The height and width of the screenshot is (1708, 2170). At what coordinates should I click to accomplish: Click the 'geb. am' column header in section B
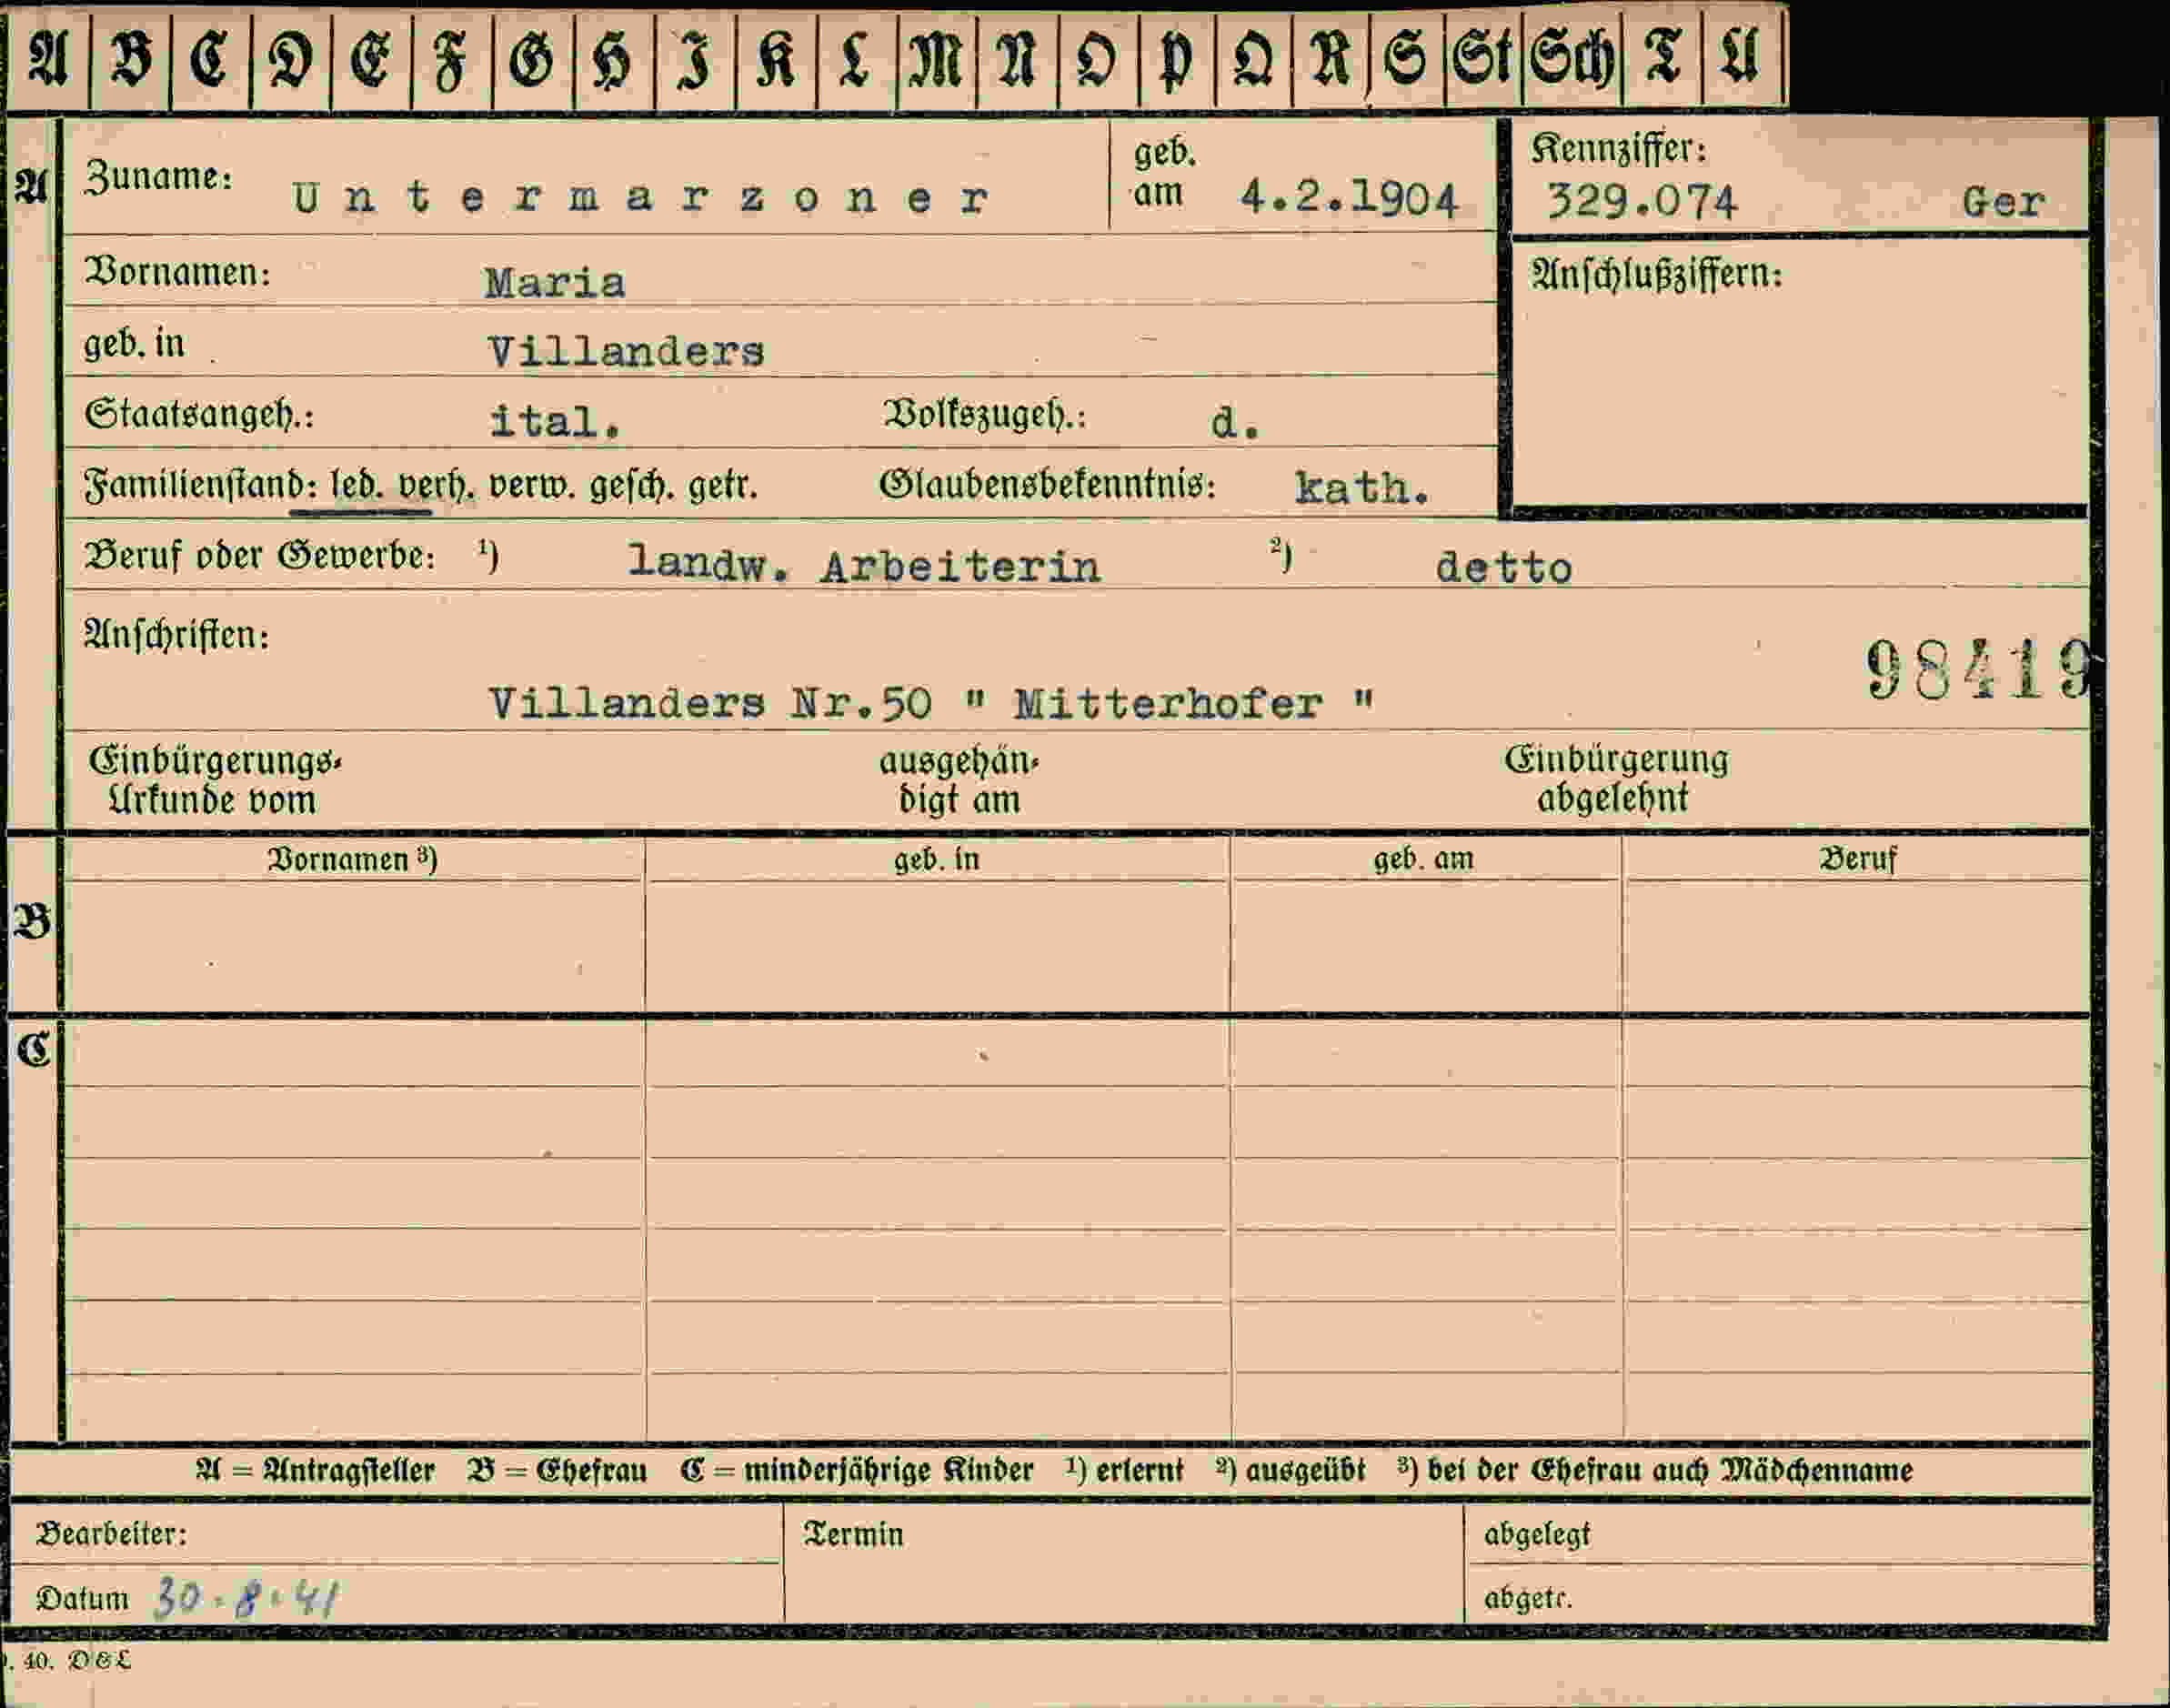coord(1423,859)
